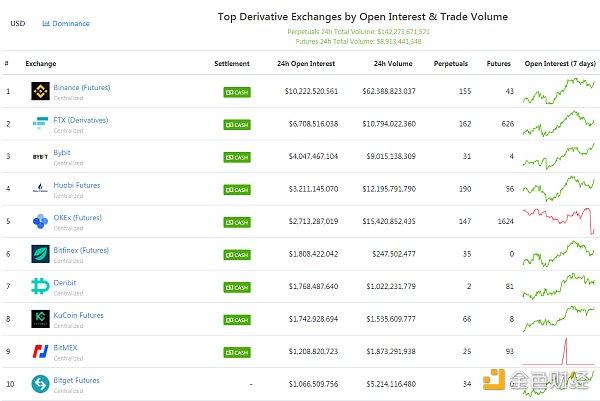This screenshot has height=401, width=600.
Task: Click the Cash settlement badge for Binance
Action: pos(237,92)
